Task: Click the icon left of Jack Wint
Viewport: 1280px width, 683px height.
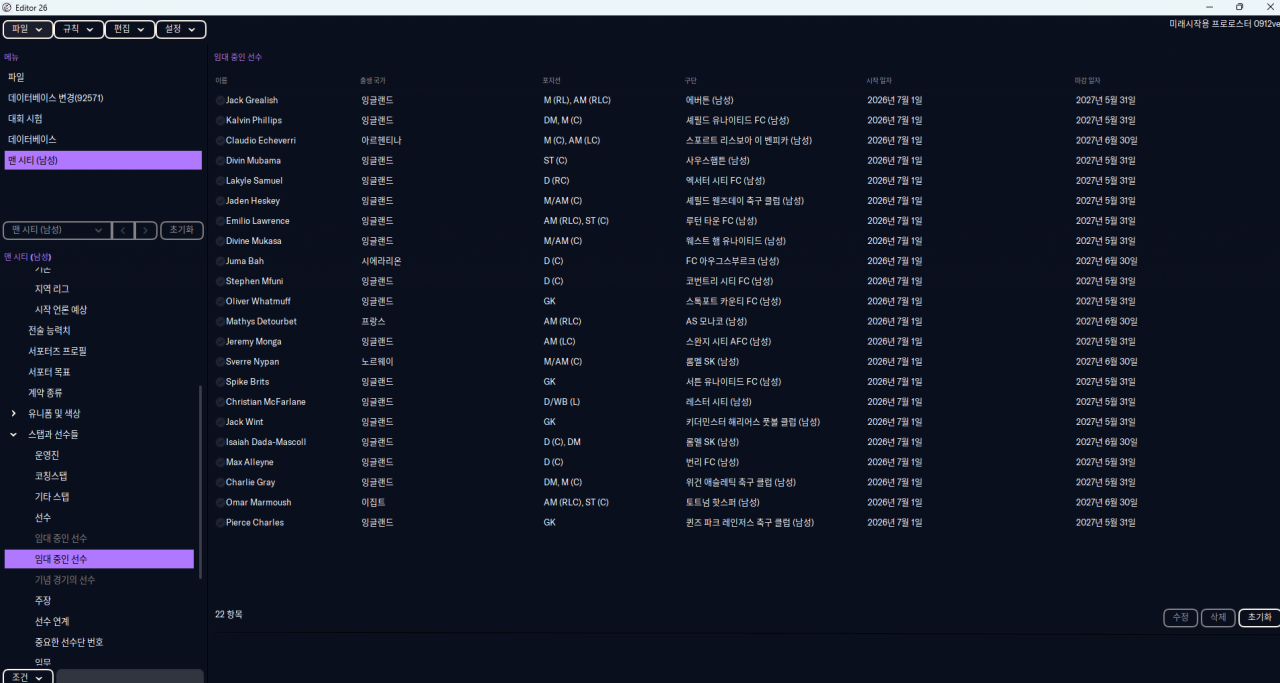Action: 220,422
